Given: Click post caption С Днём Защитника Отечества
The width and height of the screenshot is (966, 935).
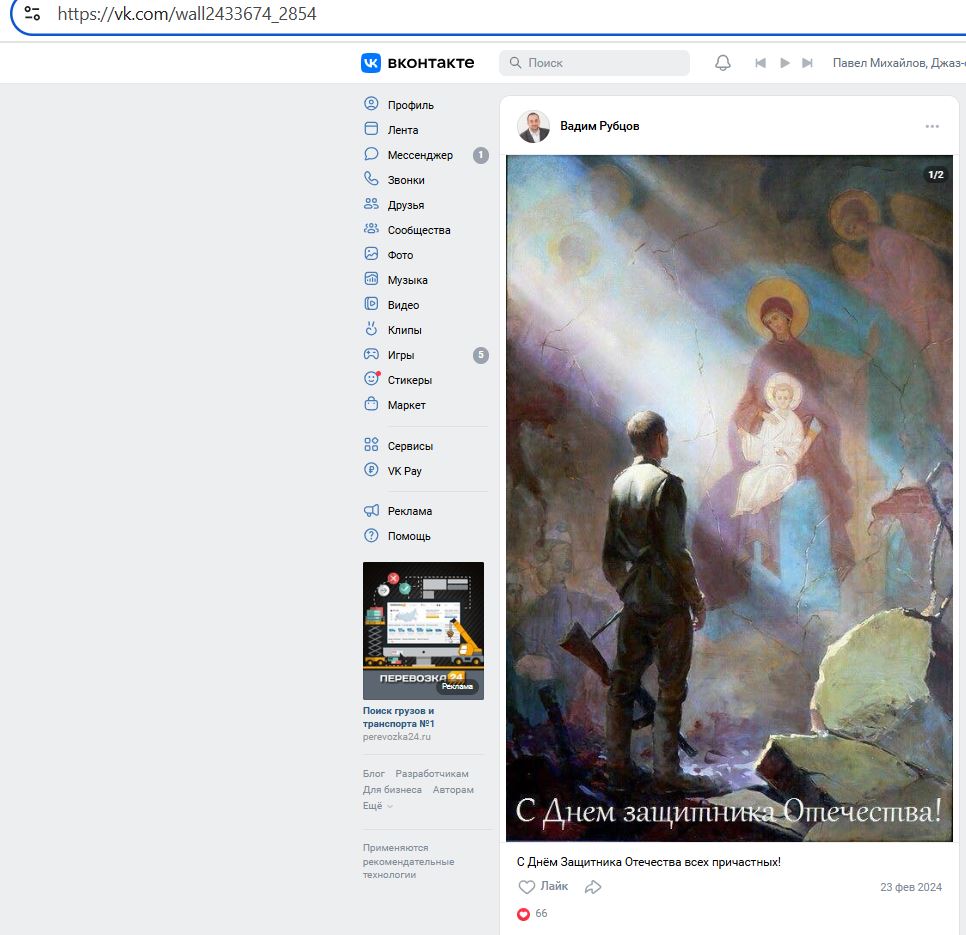Looking at the screenshot, I should [649, 862].
